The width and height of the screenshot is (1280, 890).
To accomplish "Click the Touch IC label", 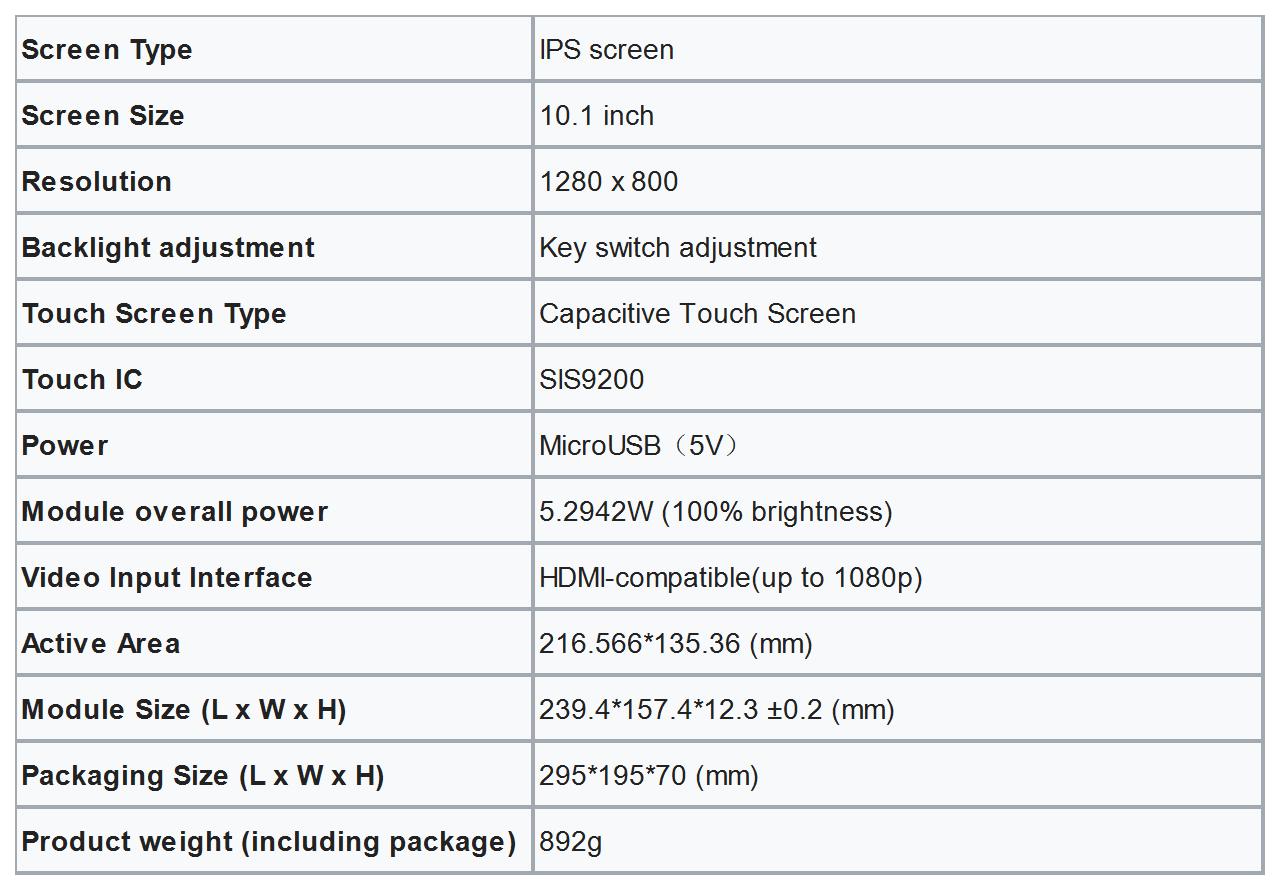I will click(82, 380).
